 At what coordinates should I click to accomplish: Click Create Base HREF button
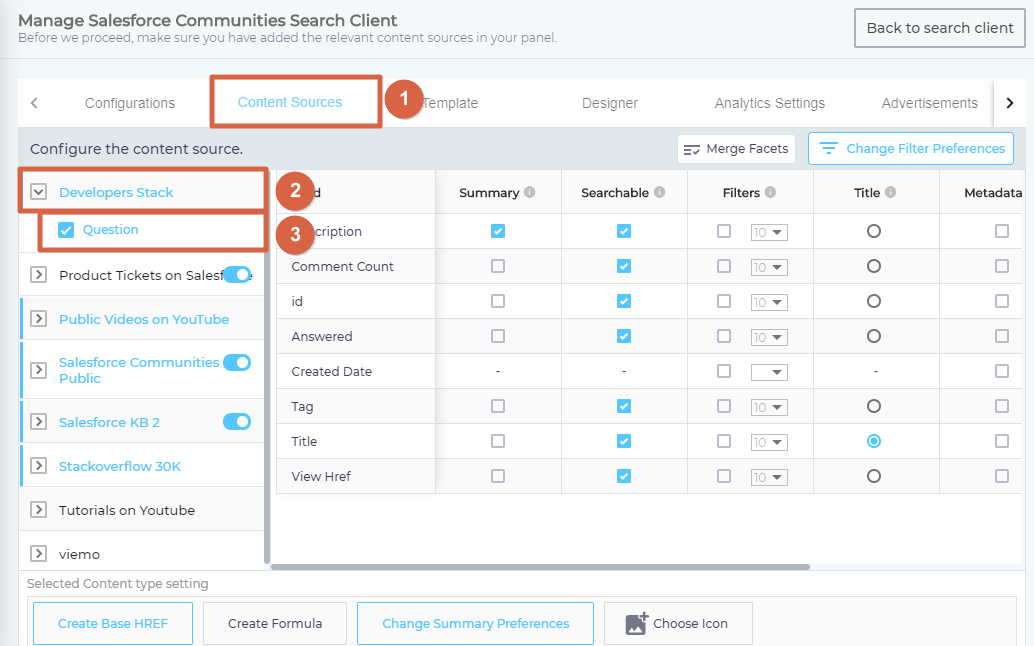tap(113, 623)
